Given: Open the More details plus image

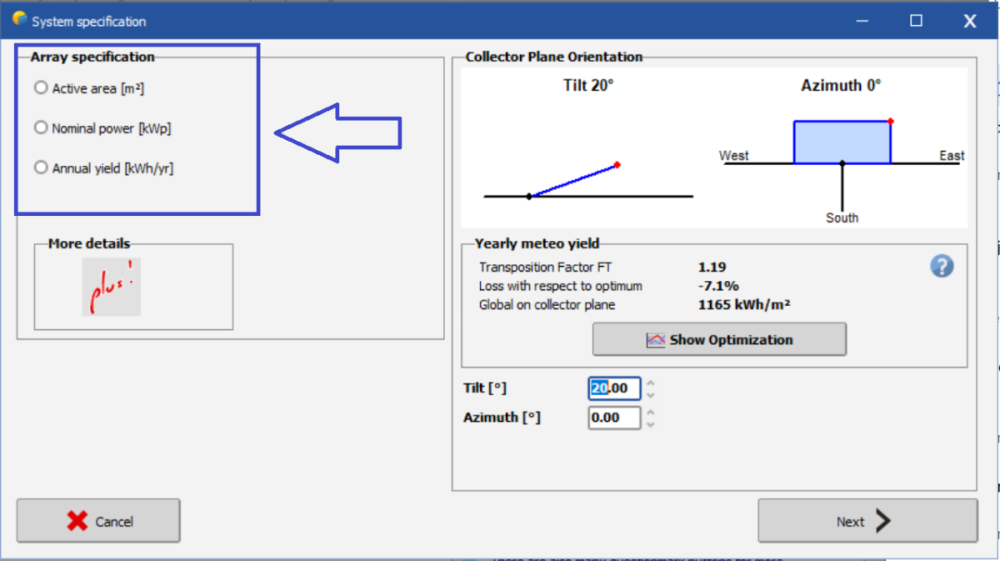Looking at the screenshot, I should pyautogui.click(x=111, y=287).
